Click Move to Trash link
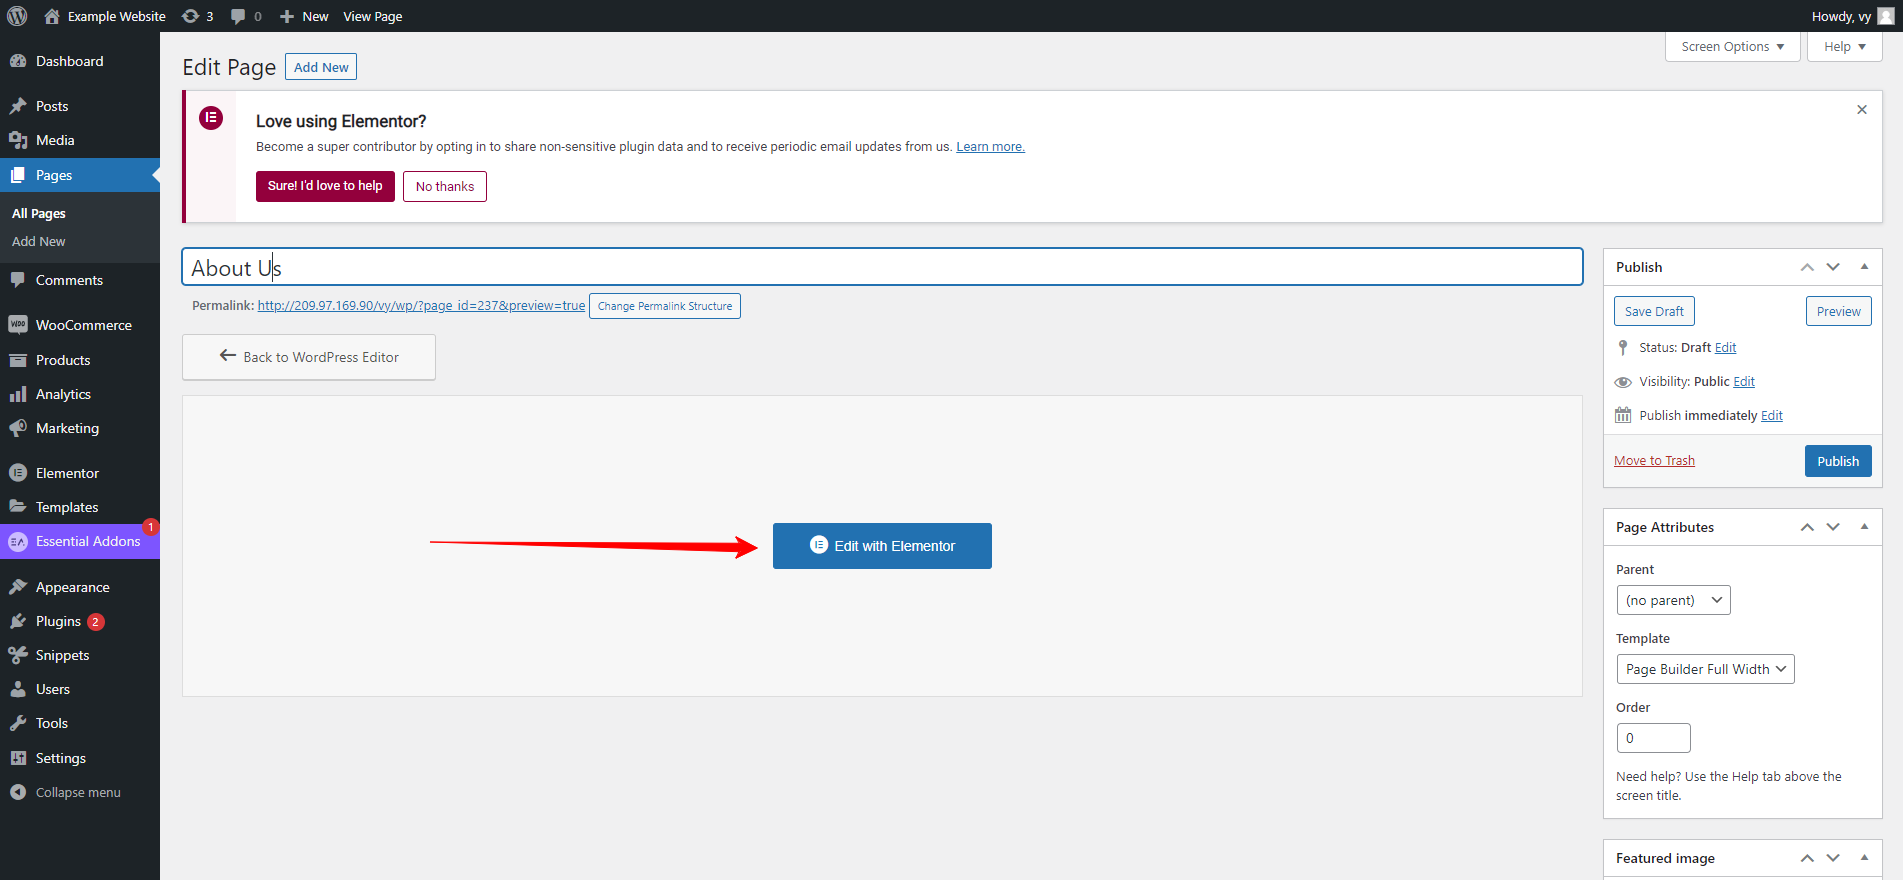Viewport: 1903px width, 880px height. [x=1654, y=461]
